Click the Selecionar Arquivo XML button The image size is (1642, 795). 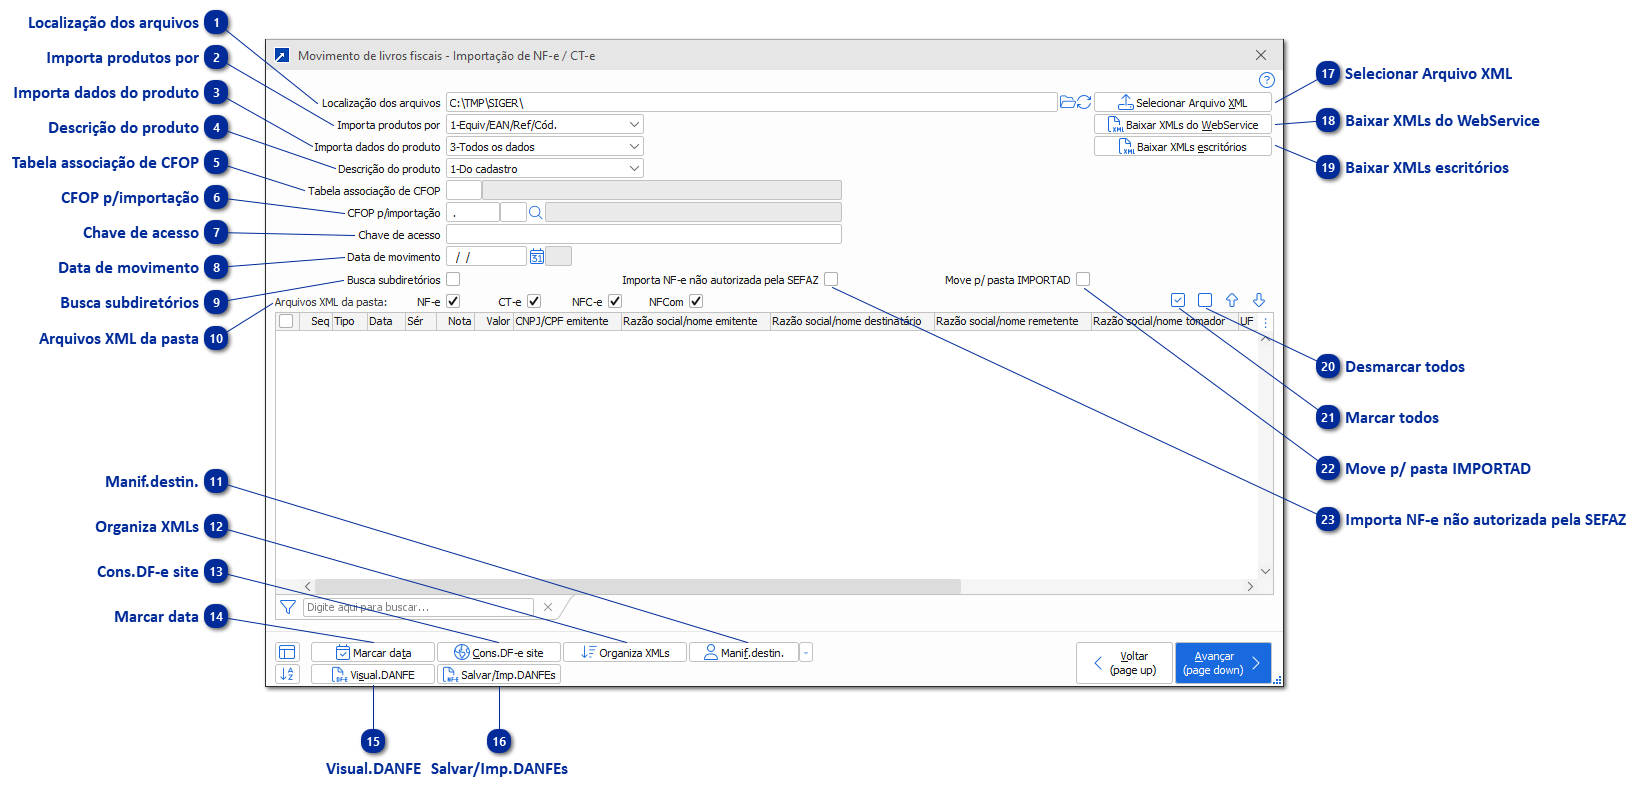1183,102
